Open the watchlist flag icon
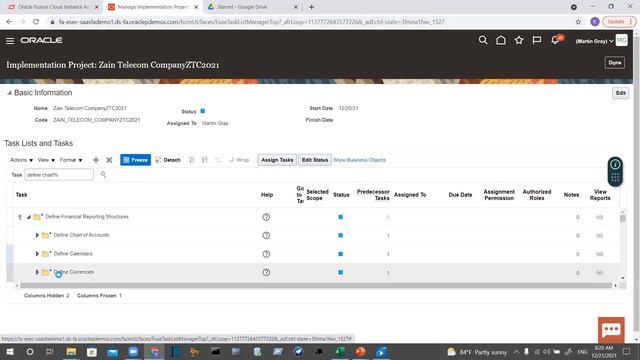The image size is (640, 360). (x=537, y=40)
